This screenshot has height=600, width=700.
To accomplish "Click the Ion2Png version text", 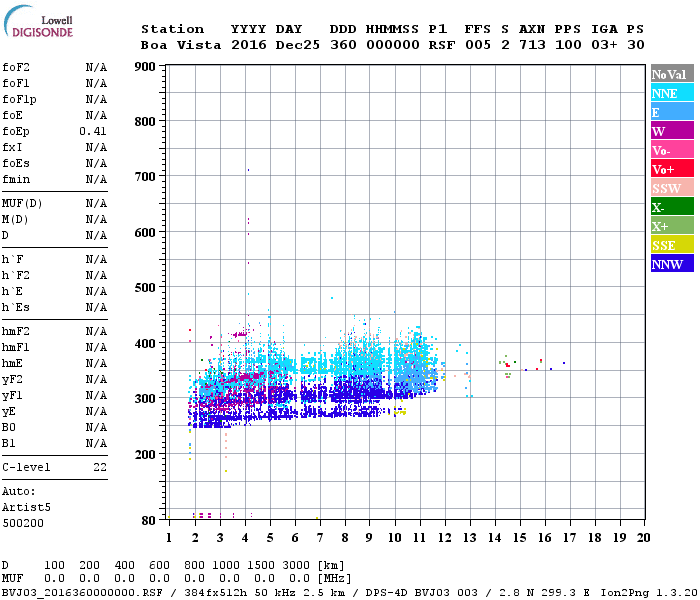I will [649, 593].
